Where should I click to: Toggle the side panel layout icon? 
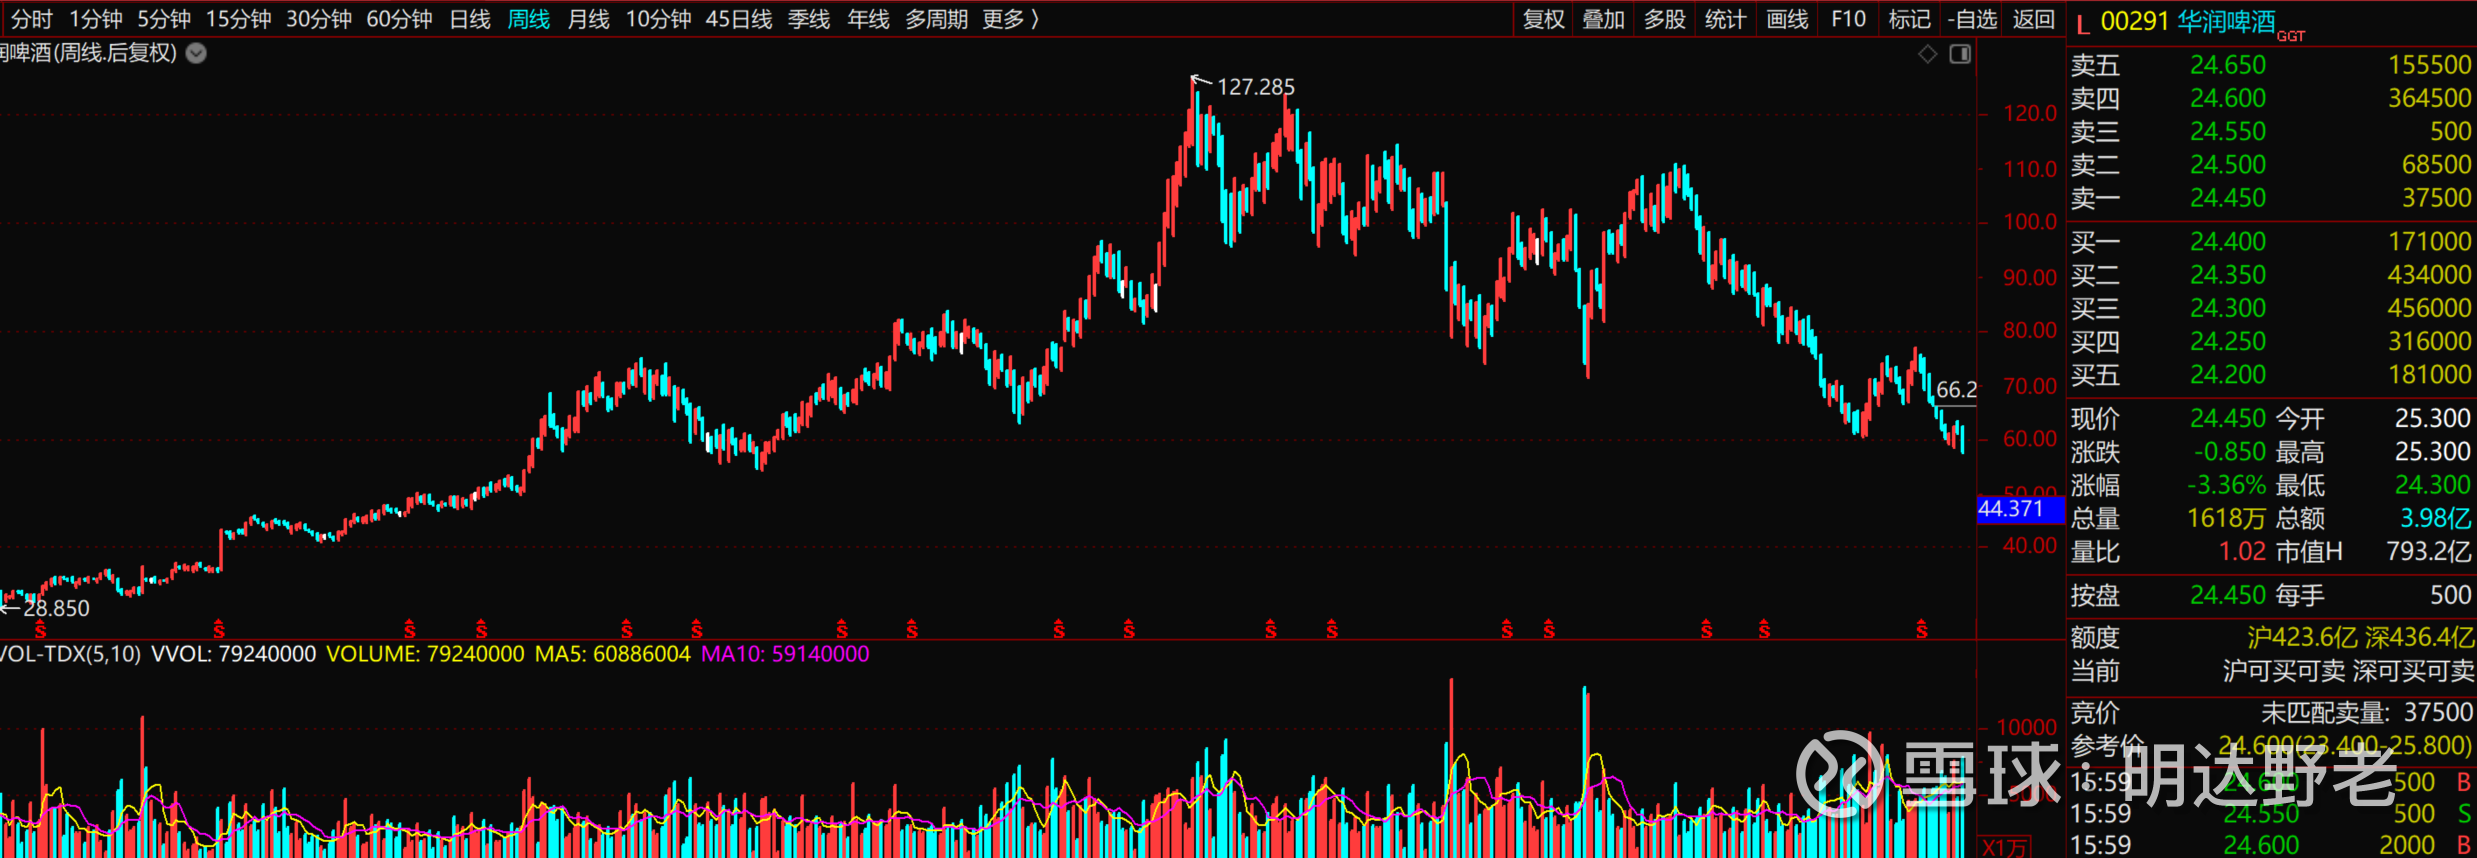[1960, 54]
